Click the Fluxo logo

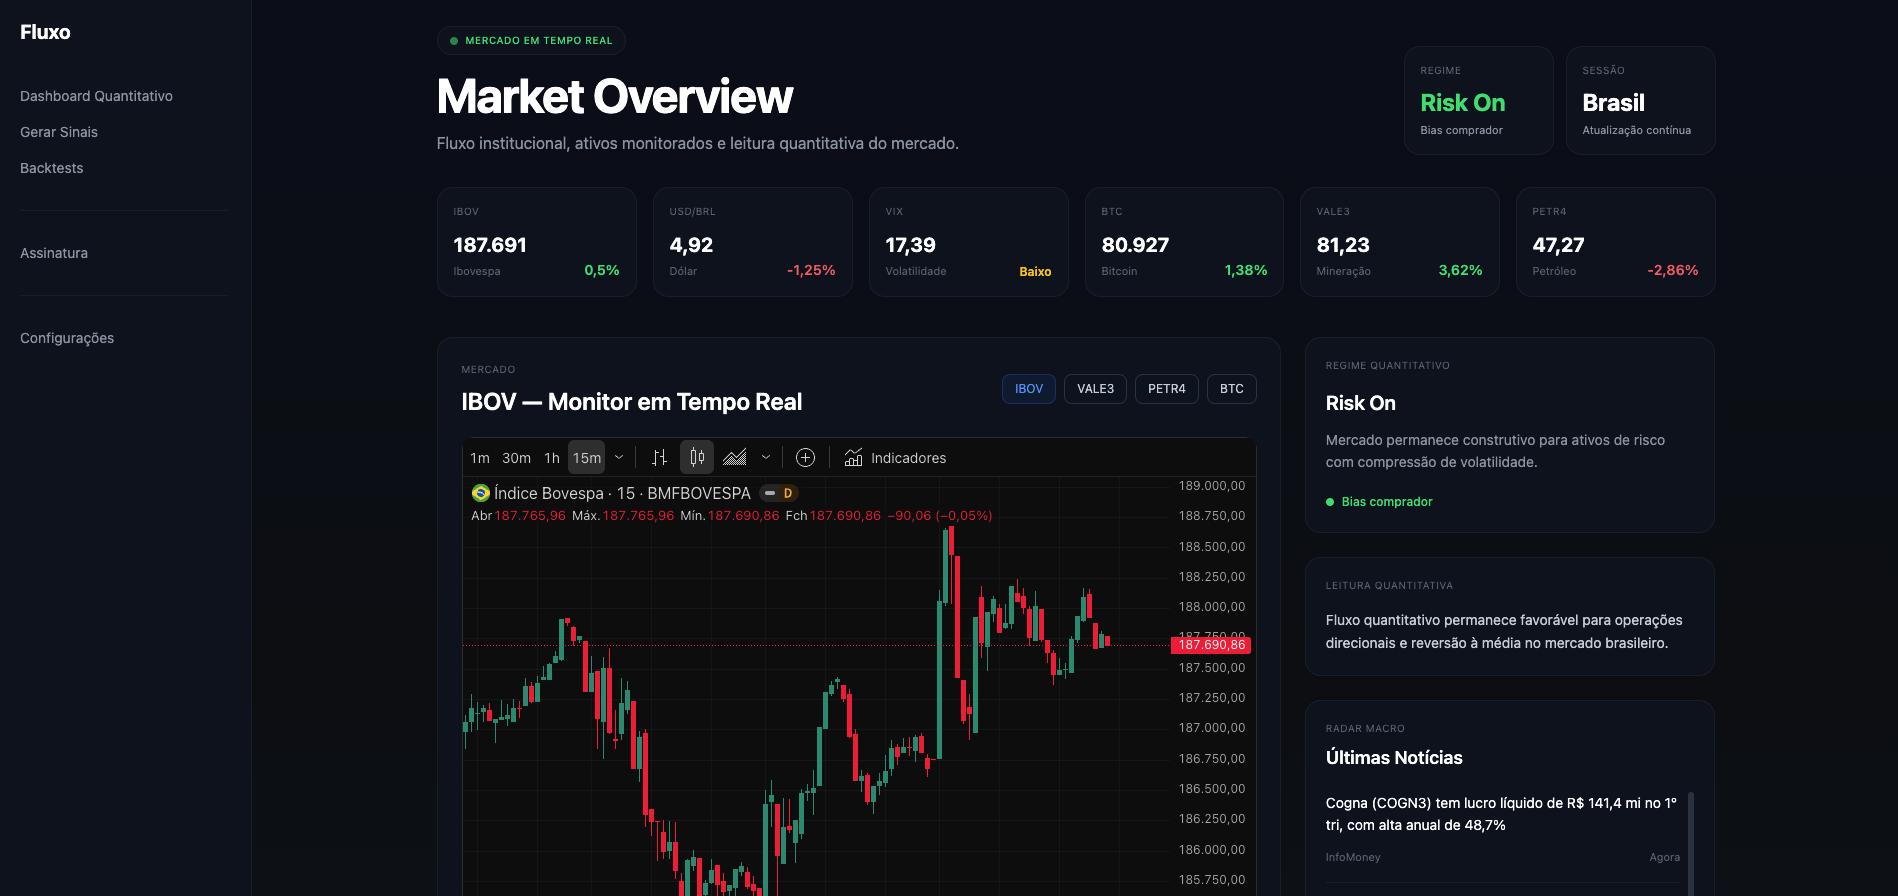point(45,32)
